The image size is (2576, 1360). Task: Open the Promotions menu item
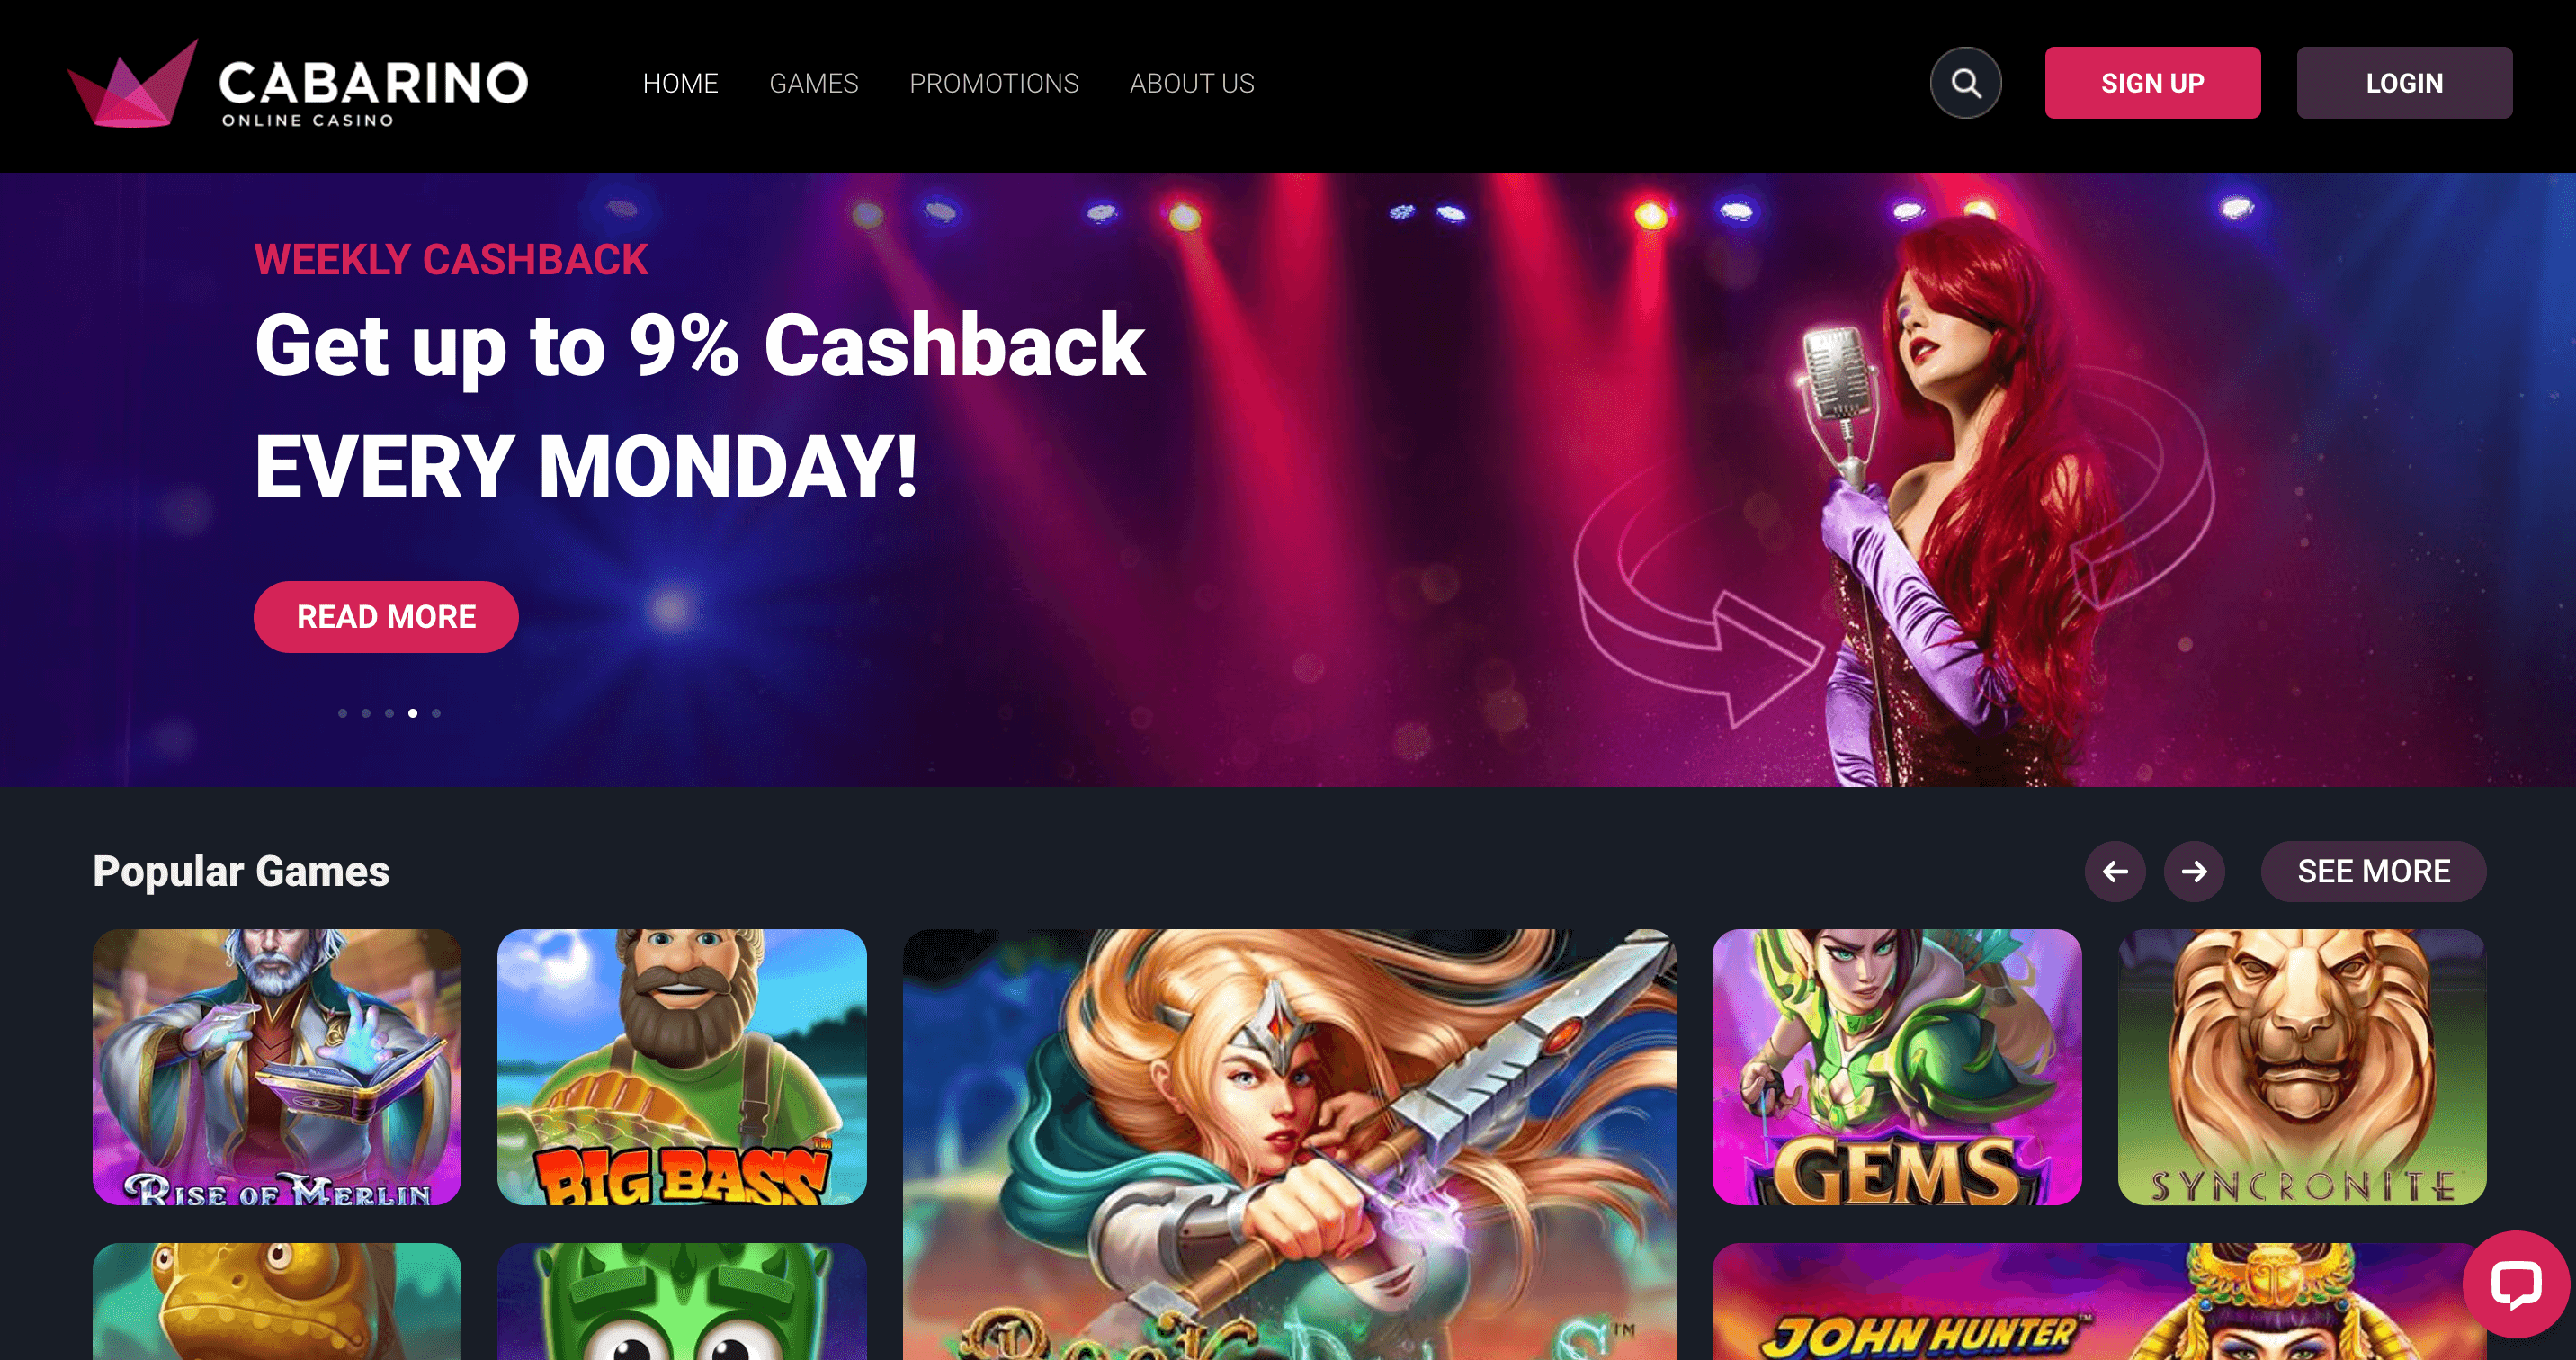[x=994, y=83]
